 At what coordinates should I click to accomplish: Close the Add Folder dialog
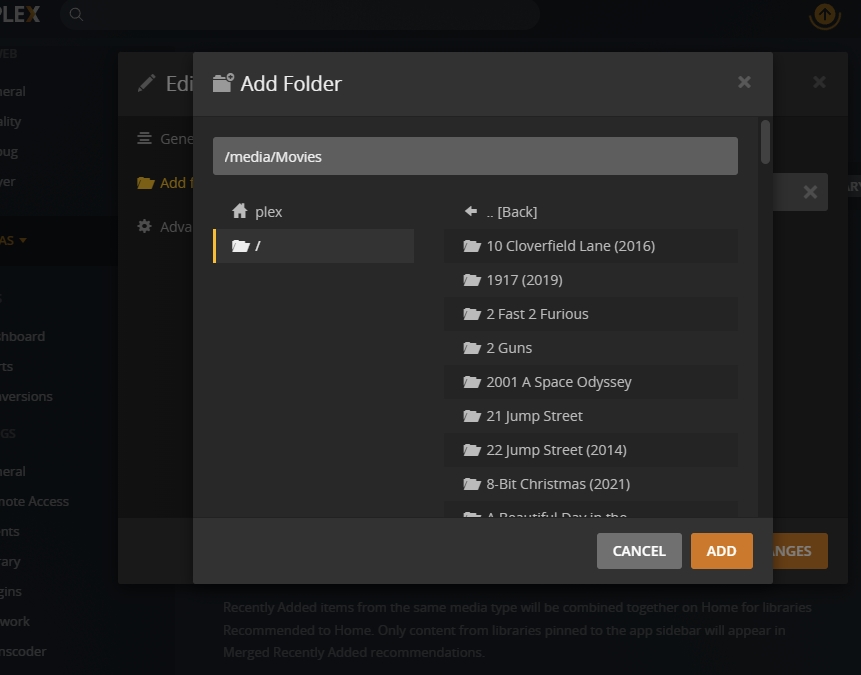click(x=744, y=82)
